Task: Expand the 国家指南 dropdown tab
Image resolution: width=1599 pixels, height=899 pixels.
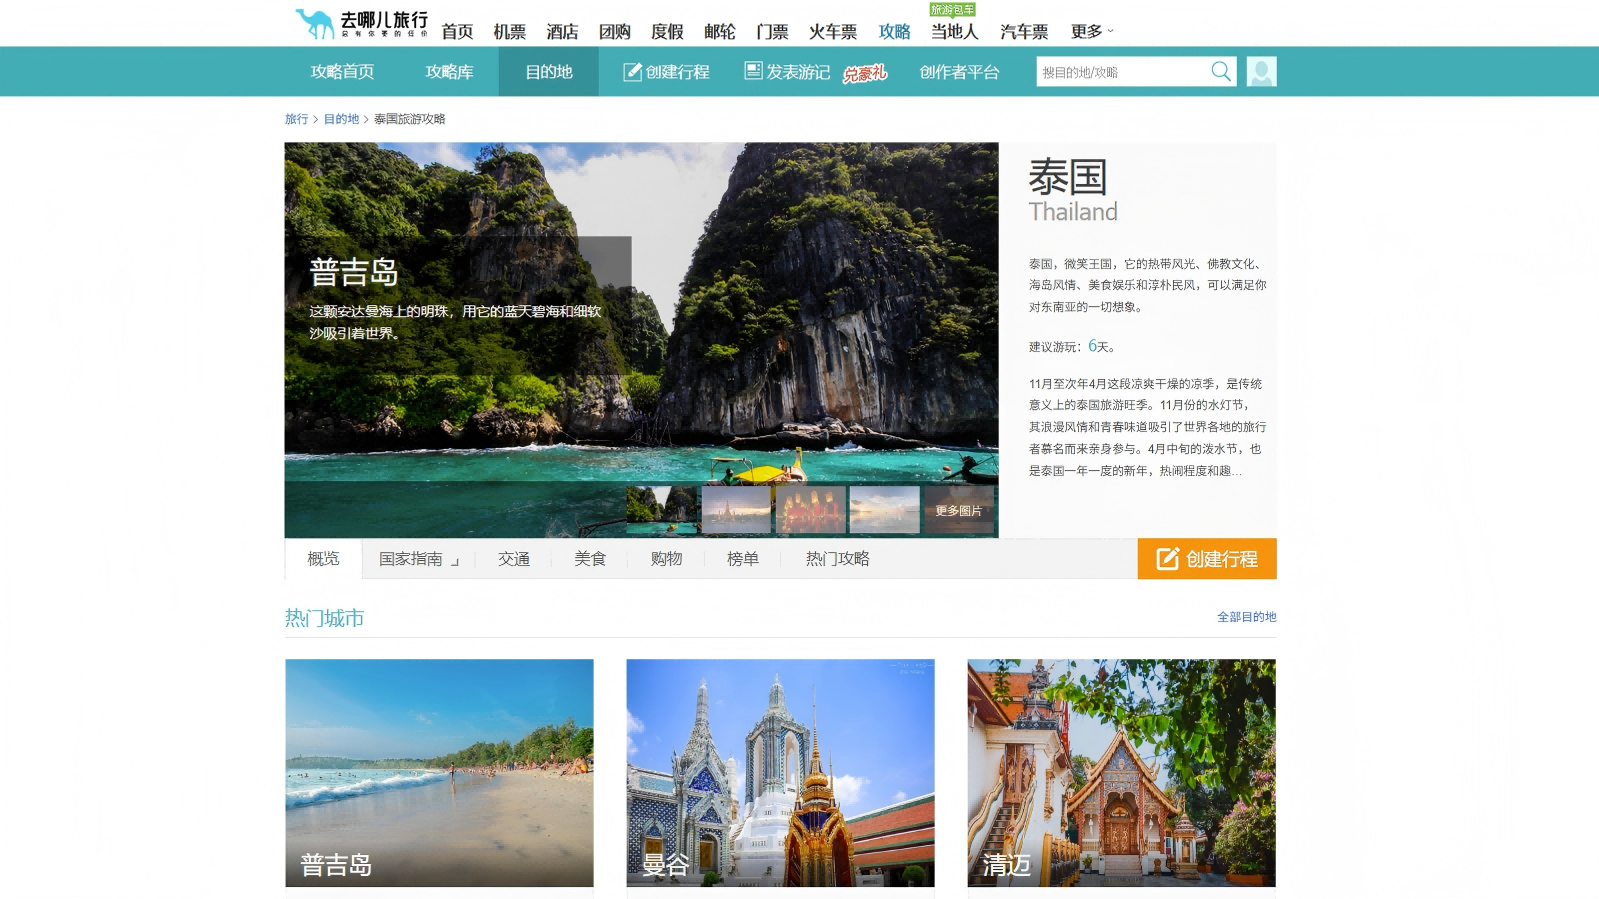Action: tap(418, 559)
